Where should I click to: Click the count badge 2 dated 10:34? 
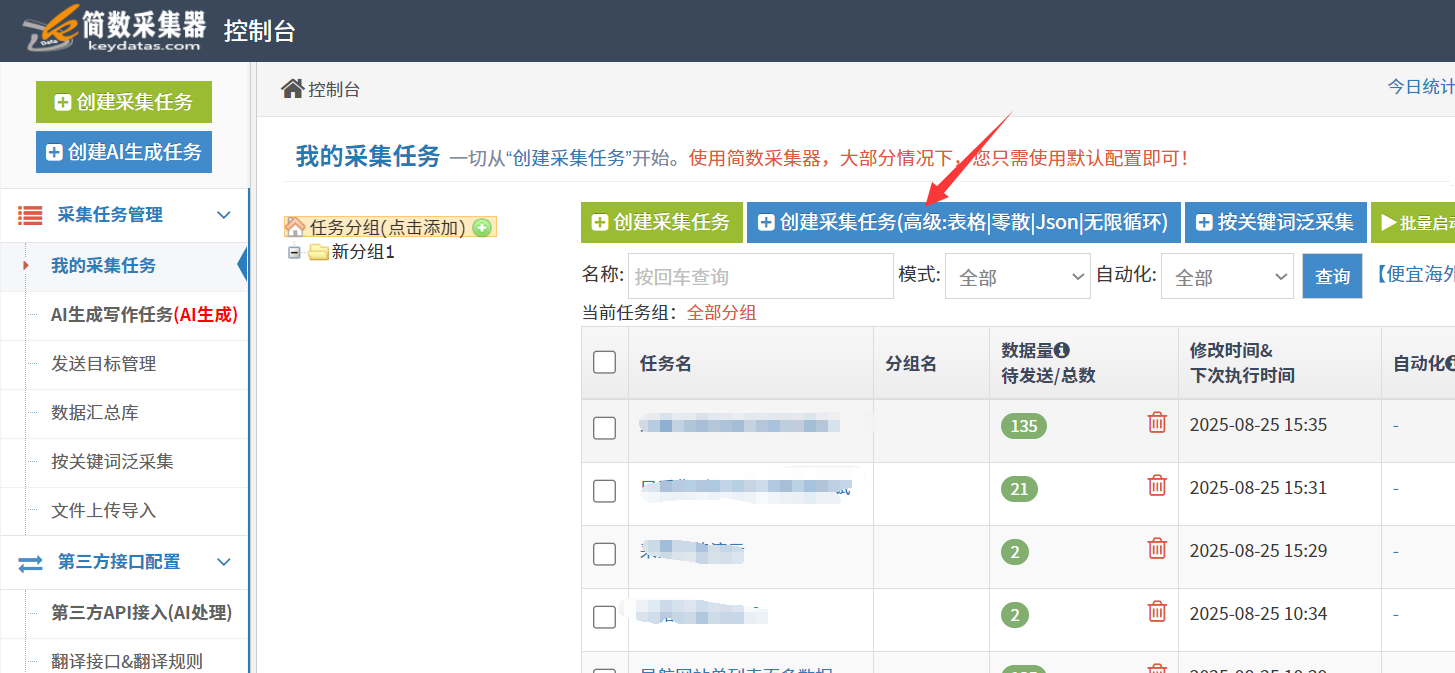point(1014,615)
